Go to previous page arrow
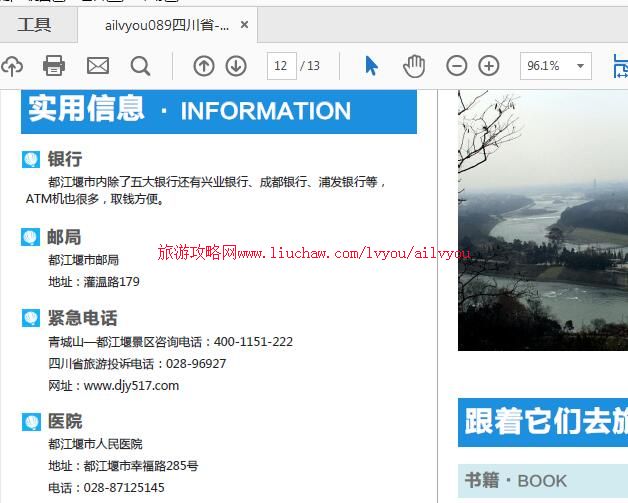The image size is (628, 503). (204, 66)
